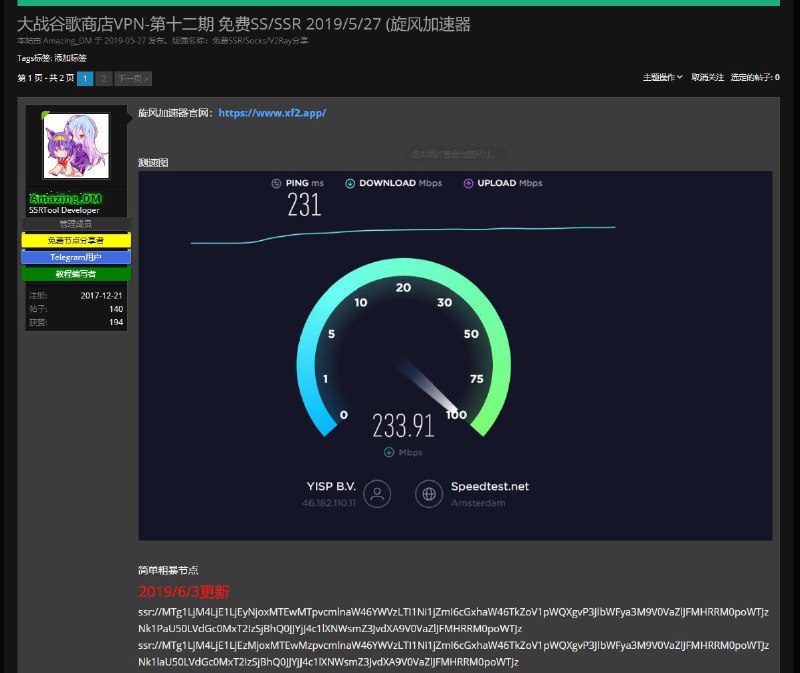The height and width of the screenshot is (673, 800).
Task: Click the speed reading 233.91
Action: [x=403, y=425]
